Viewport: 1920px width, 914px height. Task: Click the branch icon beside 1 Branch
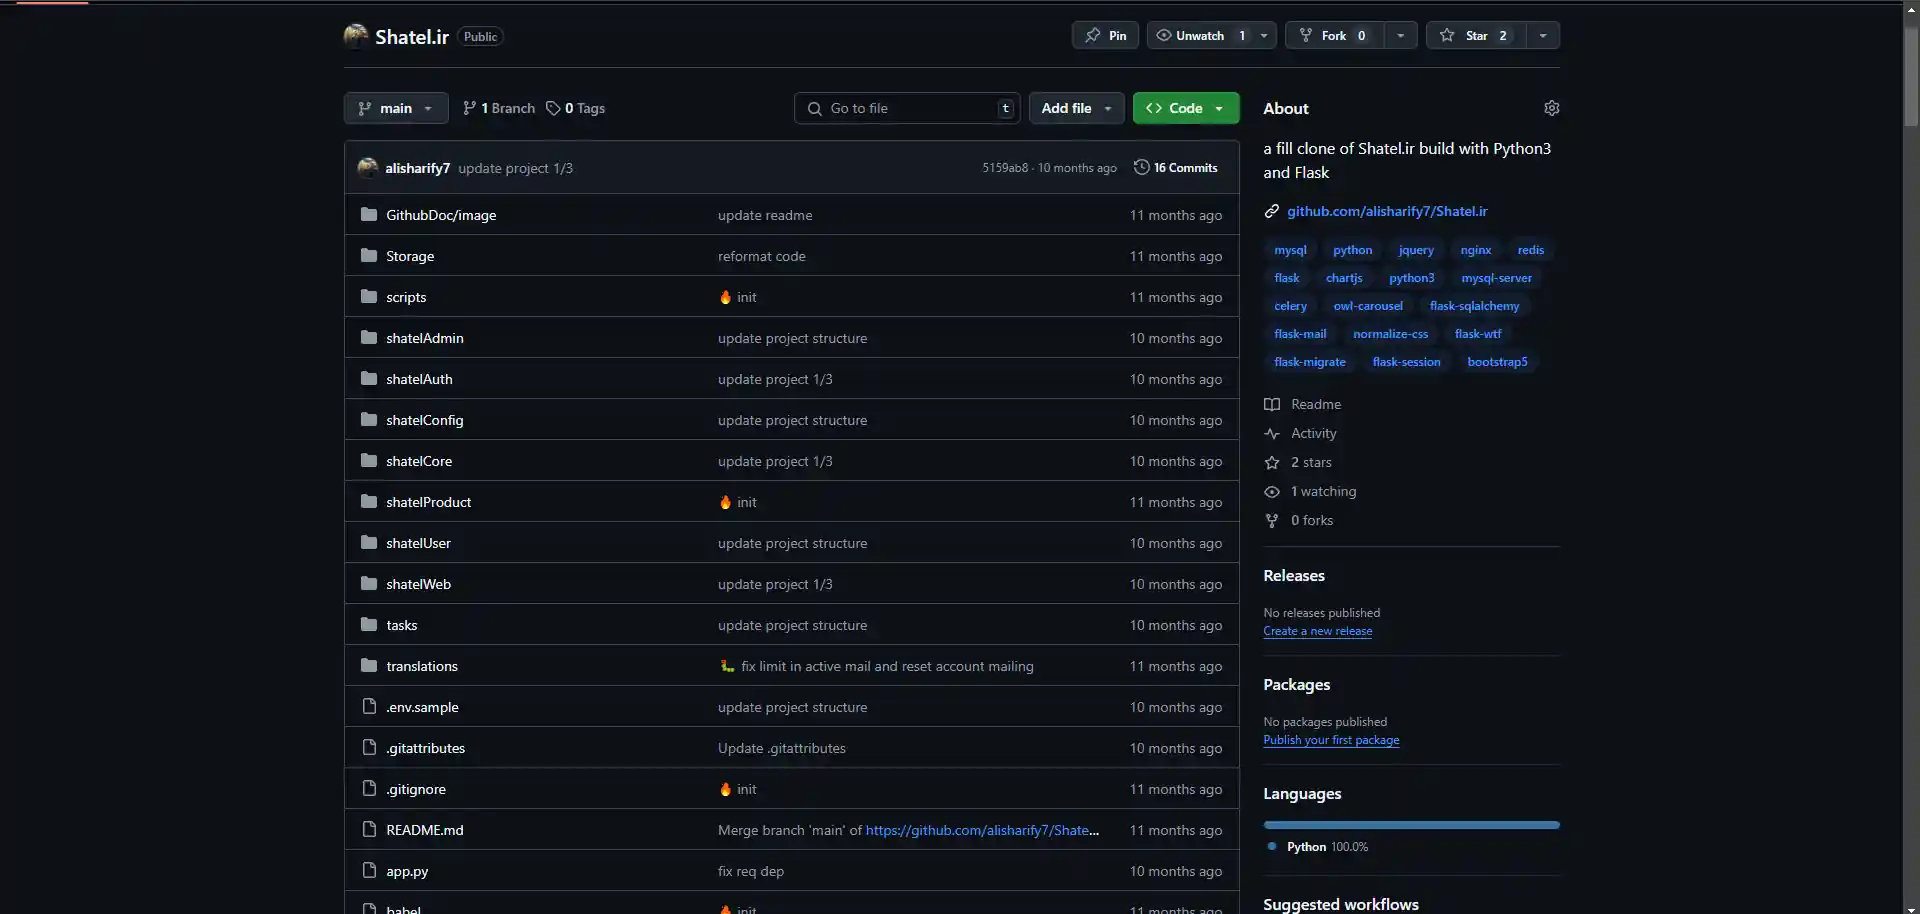469,108
